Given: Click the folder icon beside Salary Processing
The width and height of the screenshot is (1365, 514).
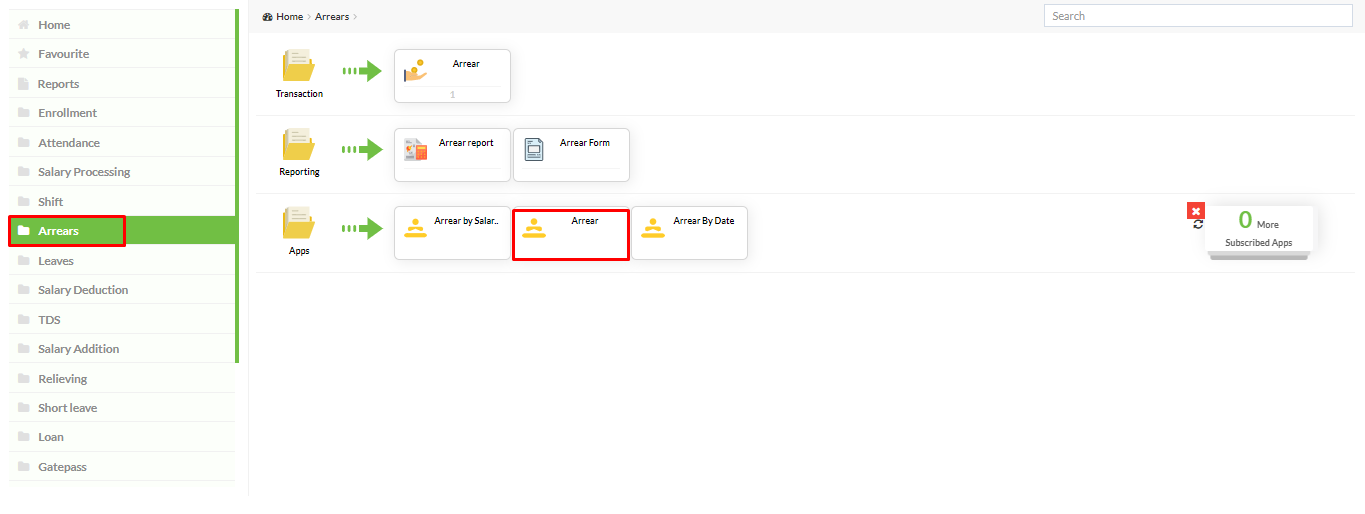Looking at the screenshot, I should coord(23,172).
